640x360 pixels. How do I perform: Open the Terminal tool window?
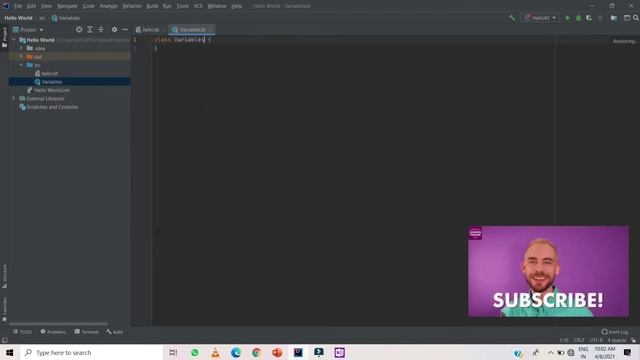pyautogui.click(x=87, y=332)
